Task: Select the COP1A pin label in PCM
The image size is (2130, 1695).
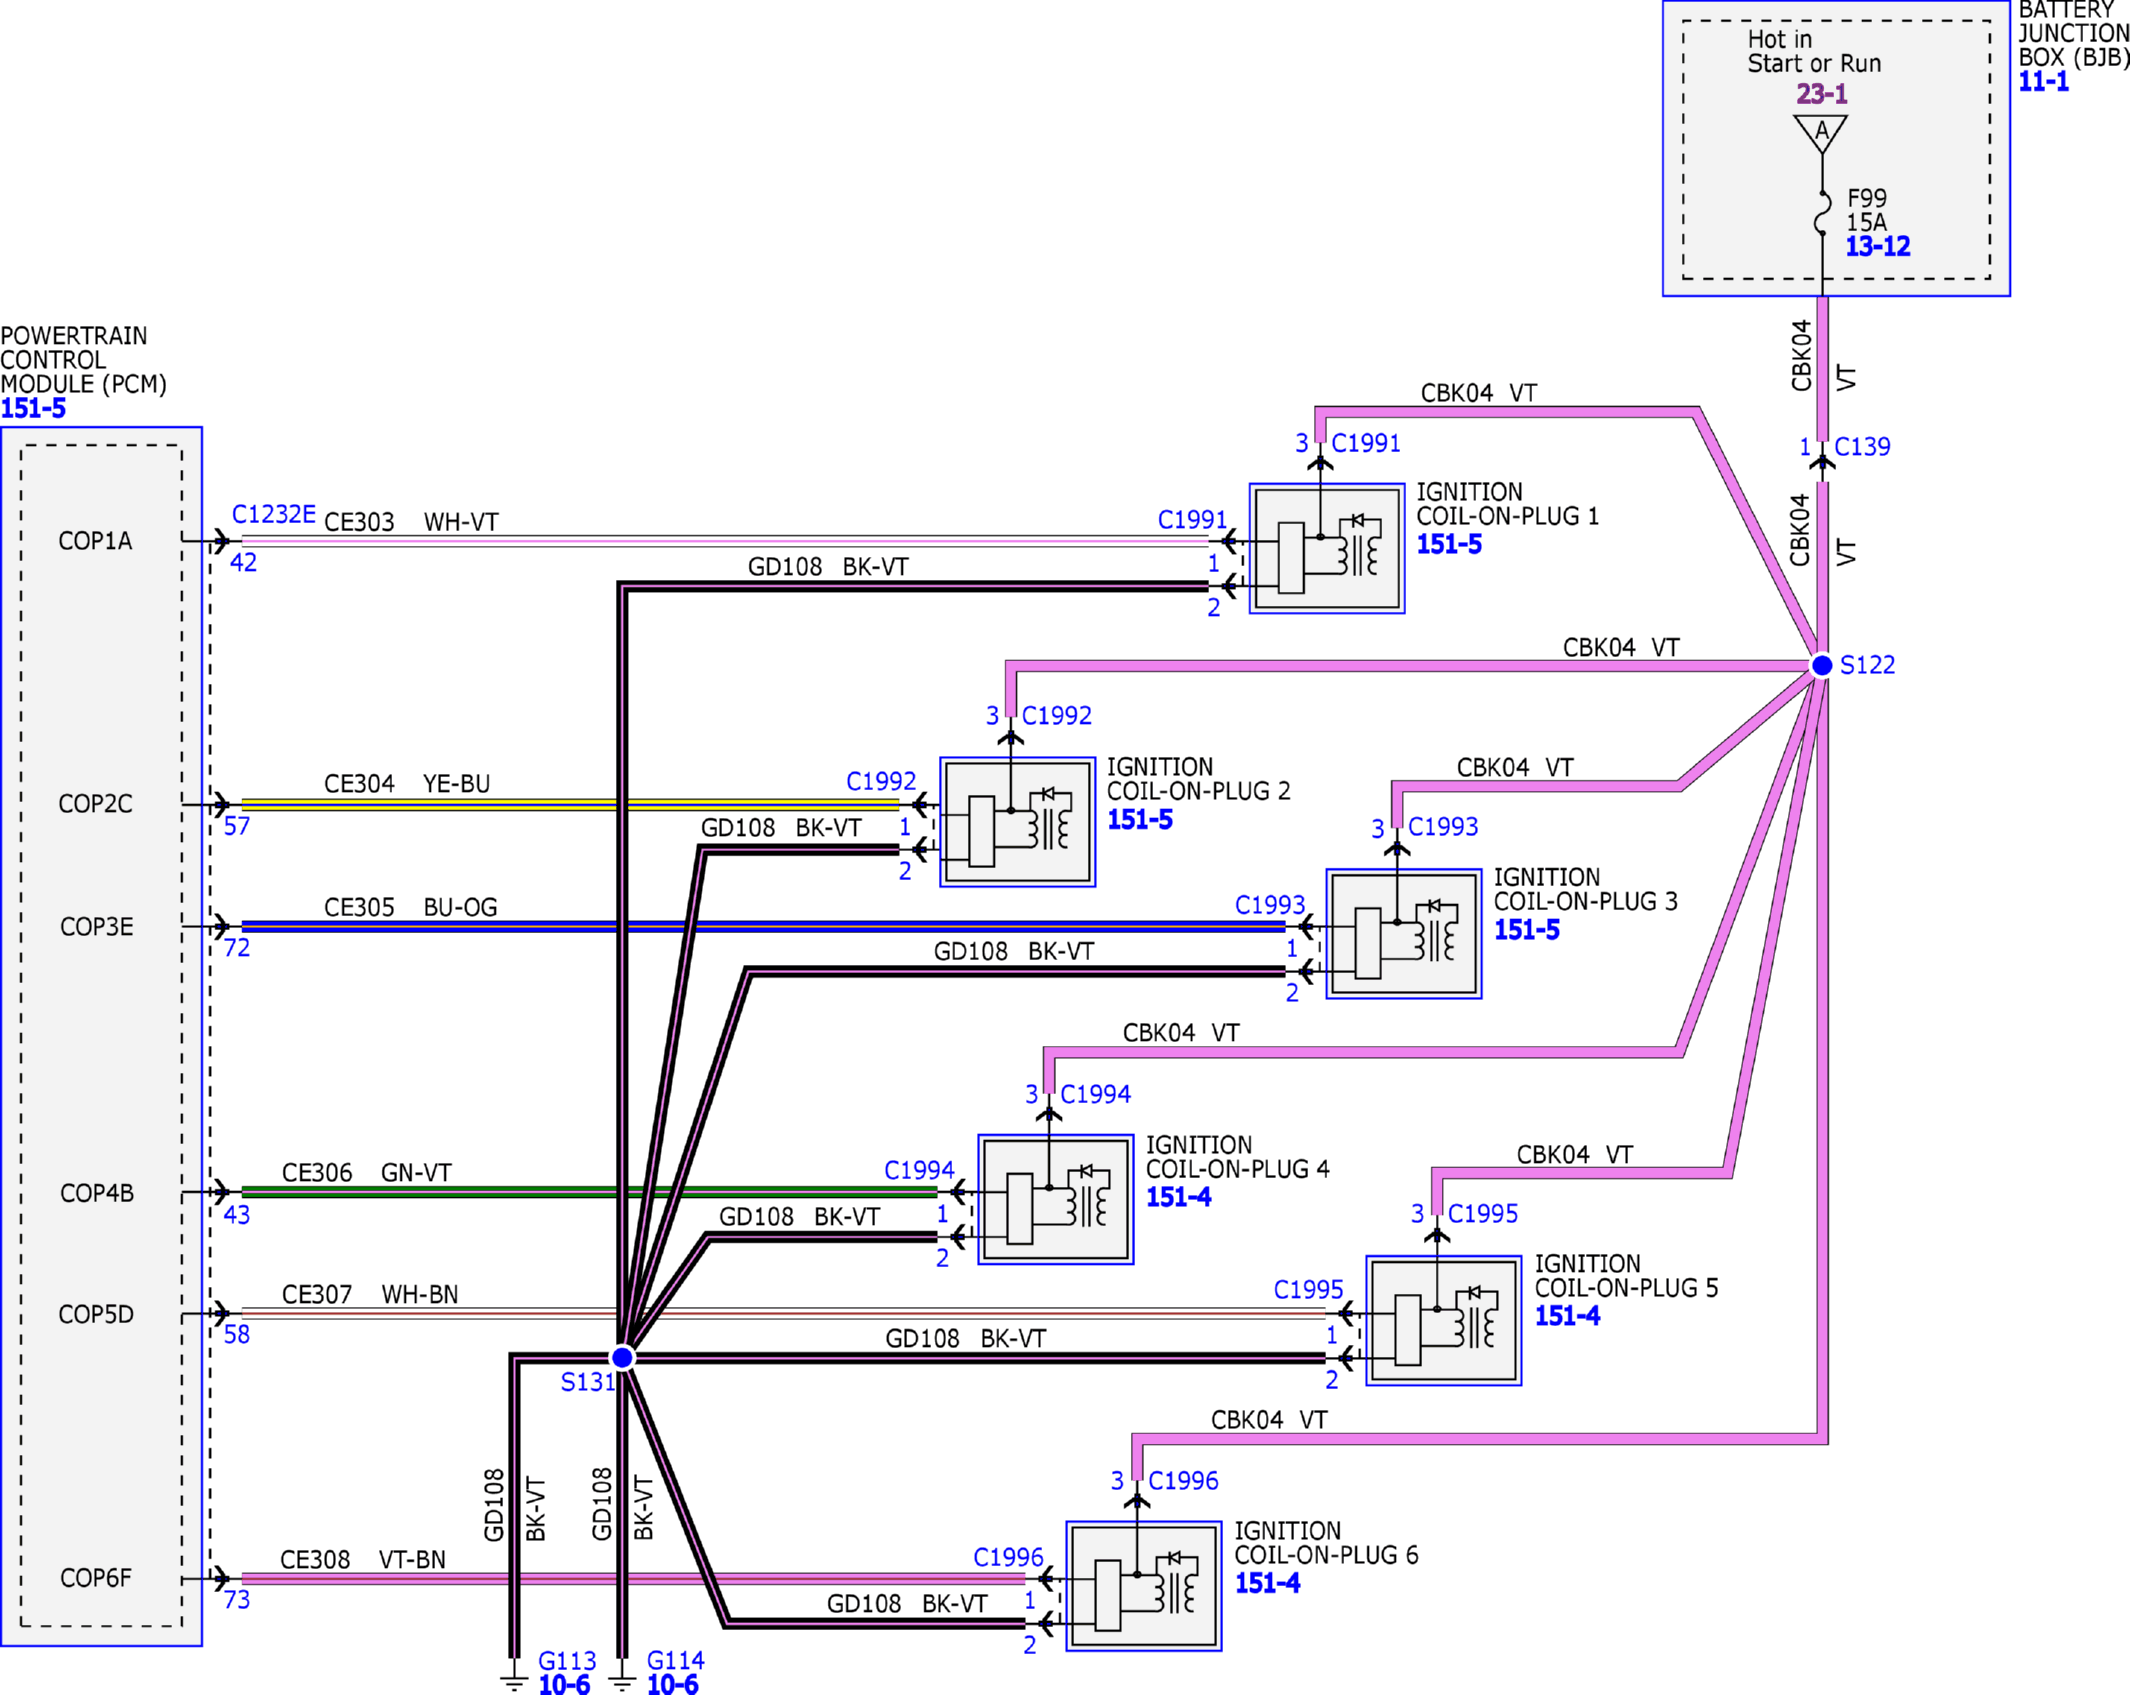Action: [95, 541]
